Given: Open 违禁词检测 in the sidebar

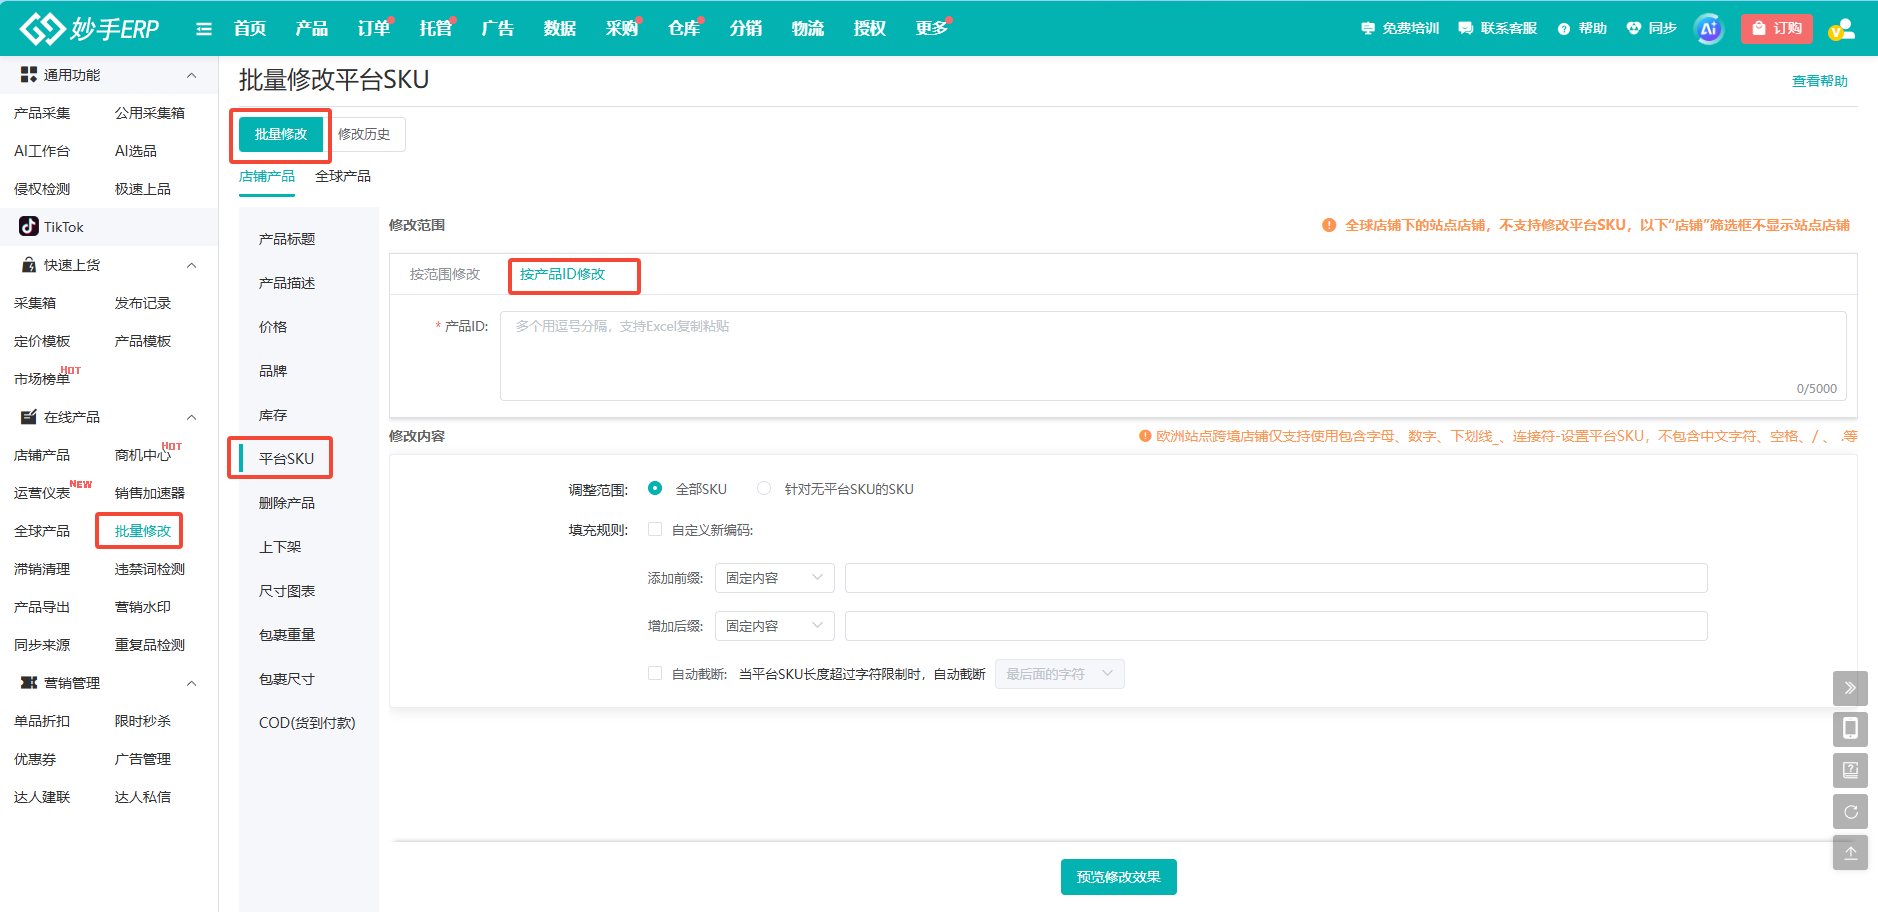Looking at the screenshot, I should tap(150, 569).
